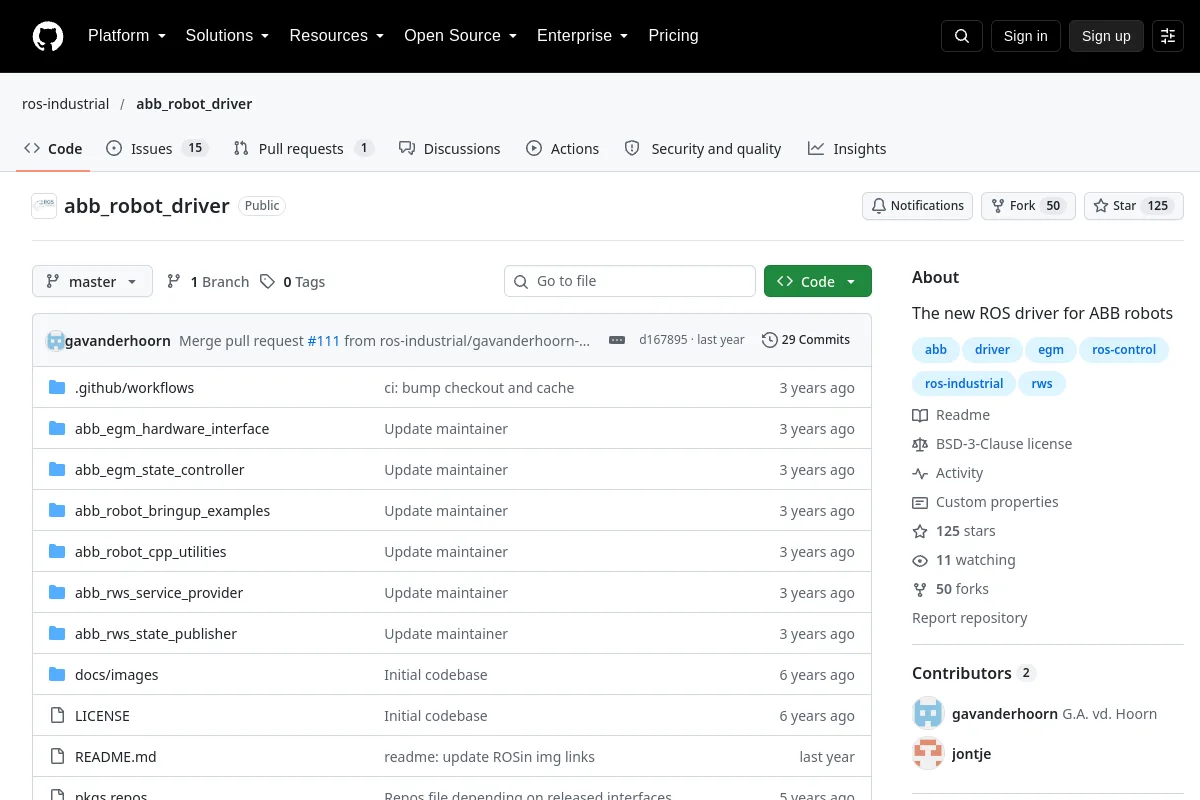The width and height of the screenshot is (1200, 800).
Task: Select the Code tab
Action: point(53,149)
